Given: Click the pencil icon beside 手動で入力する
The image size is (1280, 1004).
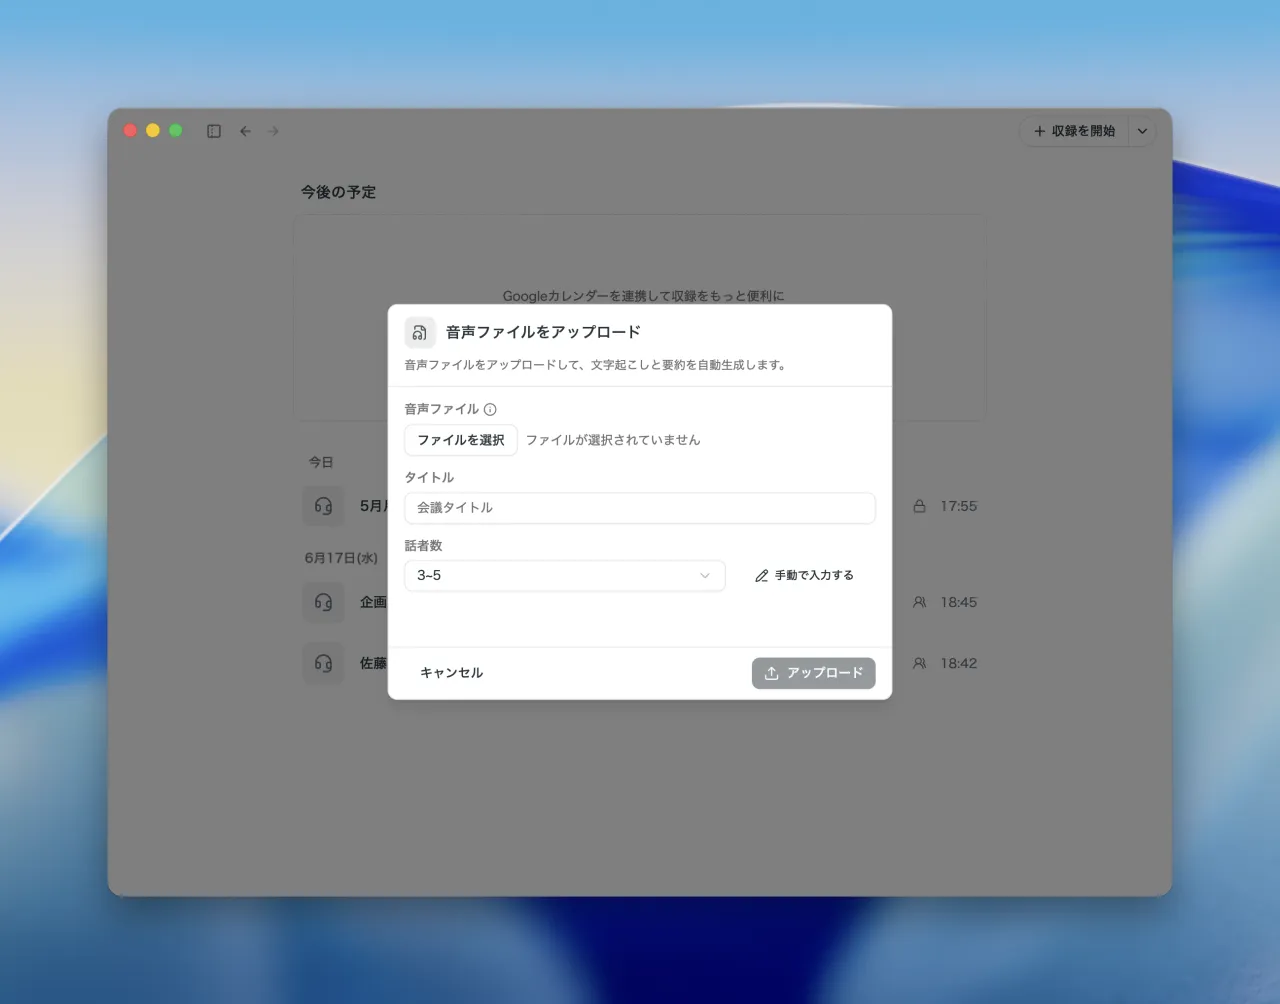Looking at the screenshot, I should 762,576.
